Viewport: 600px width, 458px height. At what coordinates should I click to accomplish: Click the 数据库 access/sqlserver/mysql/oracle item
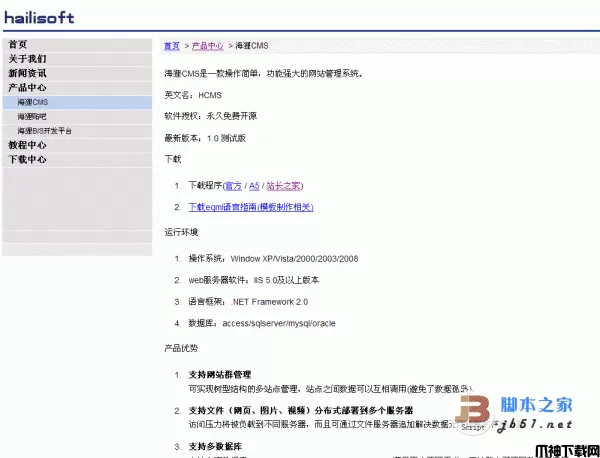click(262, 323)
